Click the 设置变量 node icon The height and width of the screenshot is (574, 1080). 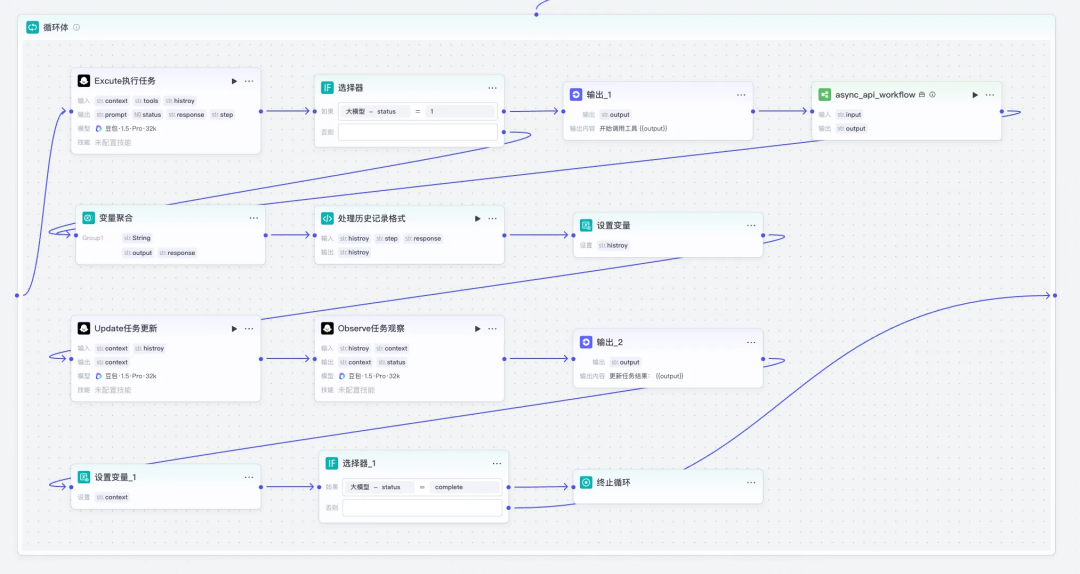pyautogui.click(x=586, y=225)
